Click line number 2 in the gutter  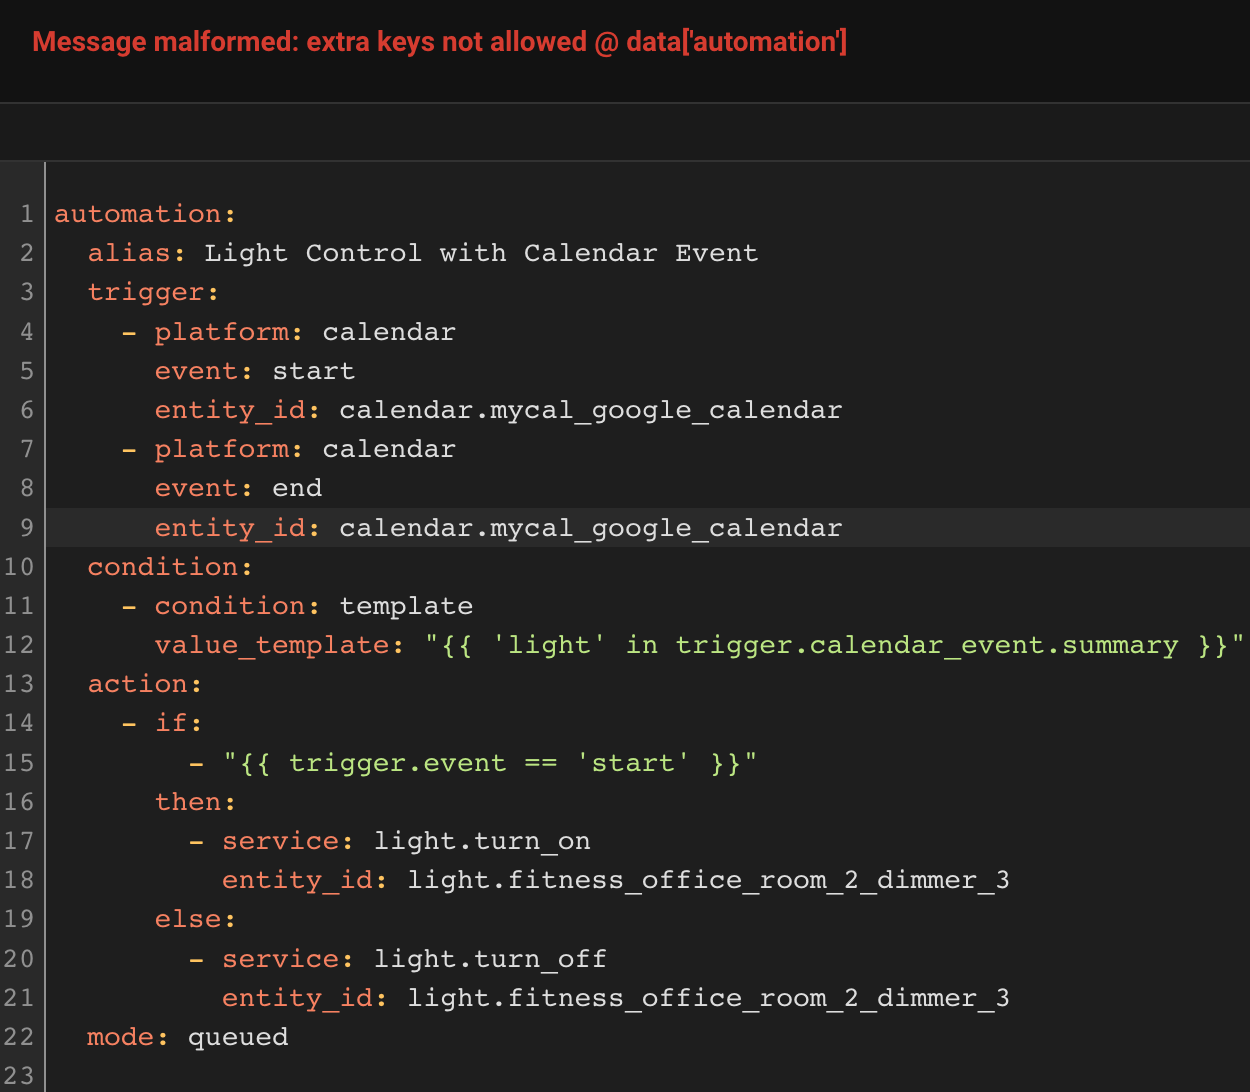[26, 253]
